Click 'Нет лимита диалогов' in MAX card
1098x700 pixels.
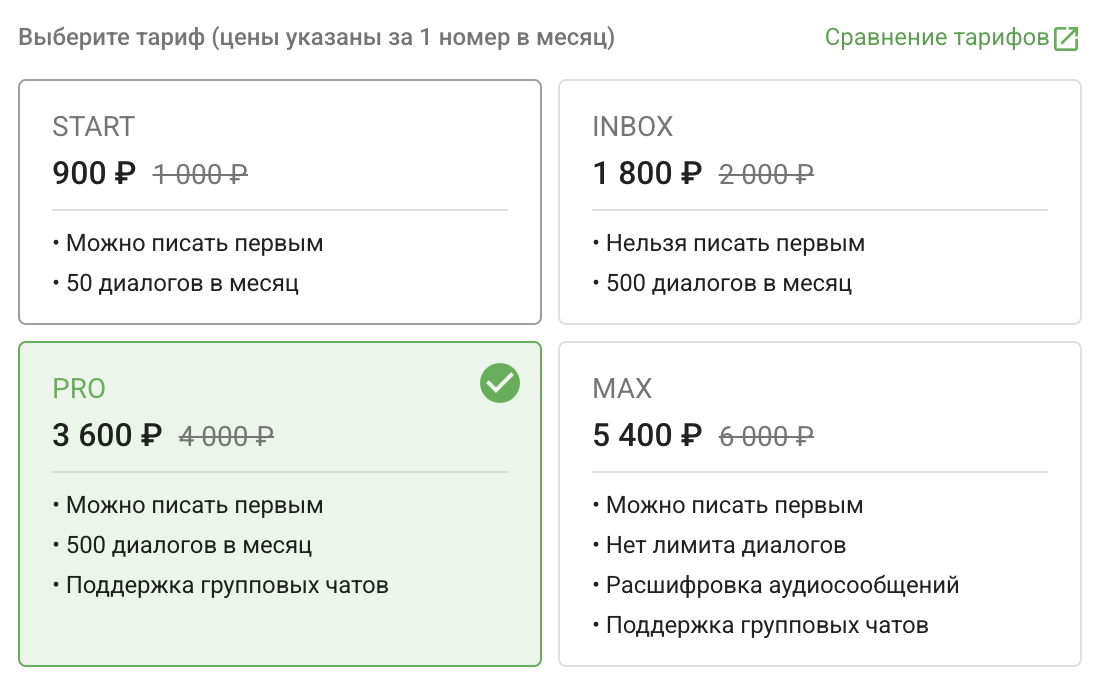726,545
